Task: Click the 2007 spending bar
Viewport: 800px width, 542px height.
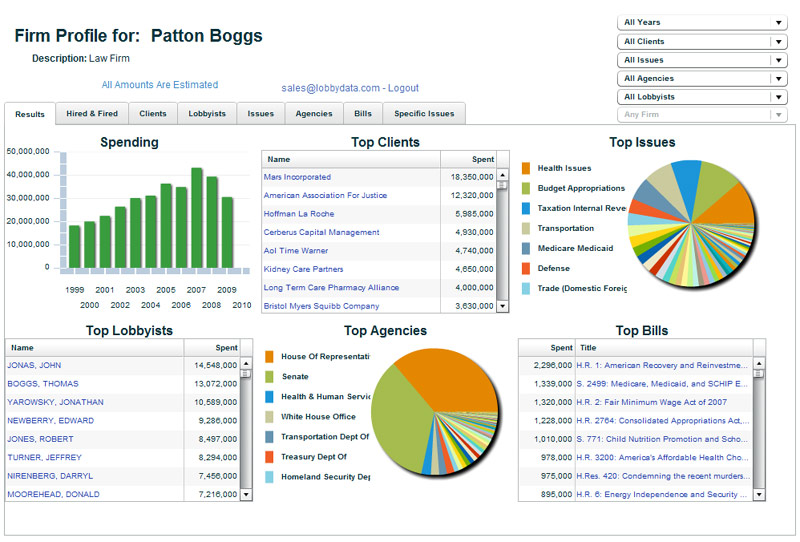Action: [x=196, y=218]
